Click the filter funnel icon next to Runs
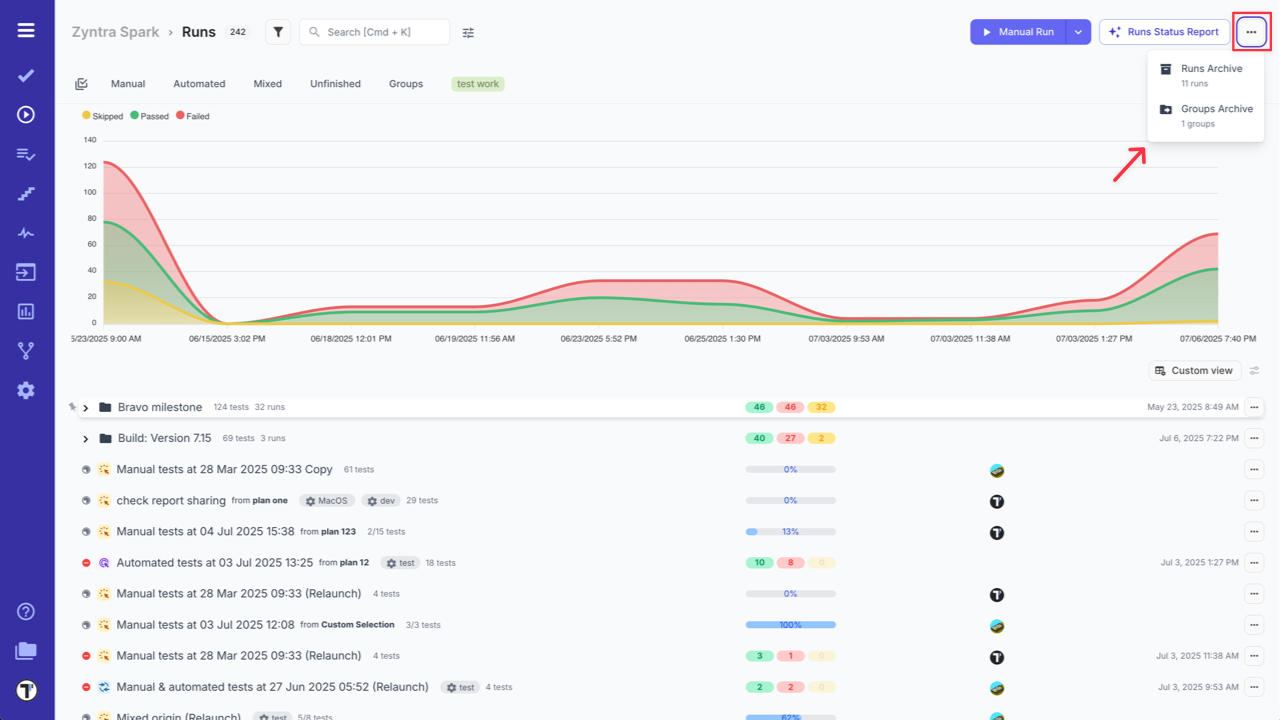 point(278,31)
